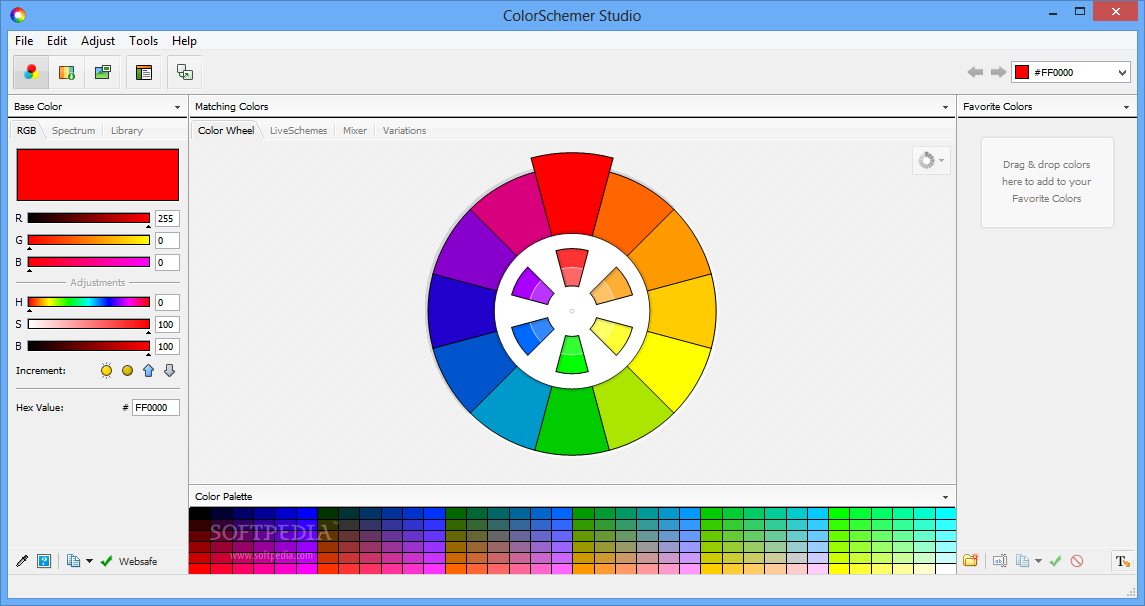Toggle the Websafe green checkmark
Screen dimensions: 1145x606
pos(106,561)
